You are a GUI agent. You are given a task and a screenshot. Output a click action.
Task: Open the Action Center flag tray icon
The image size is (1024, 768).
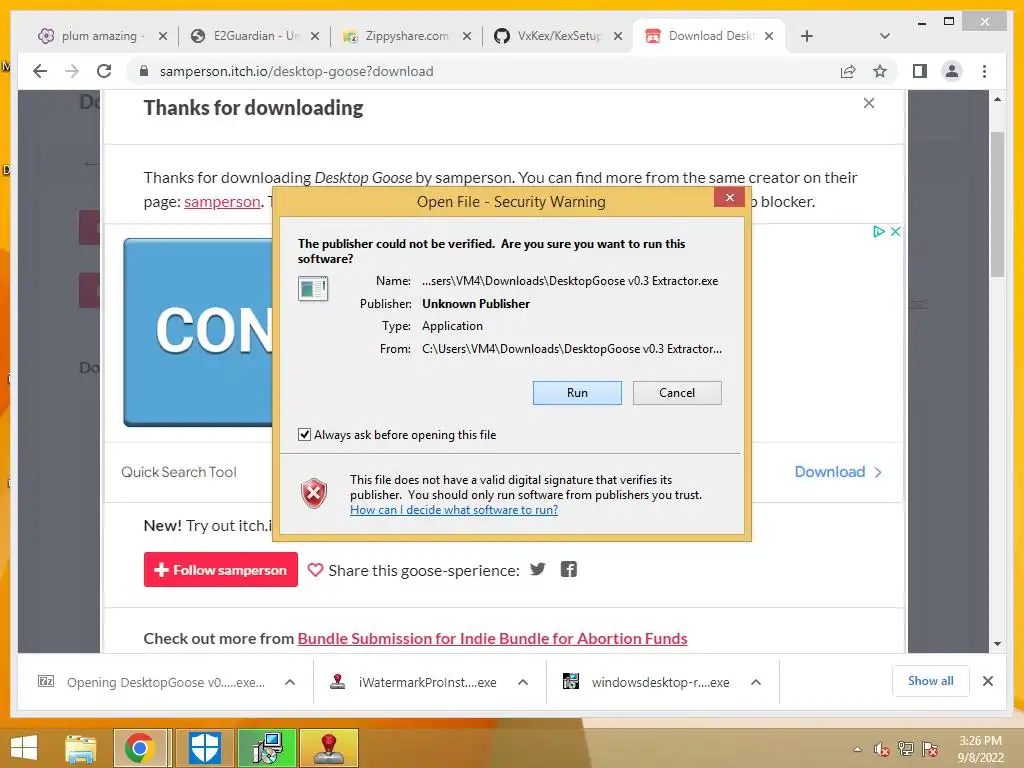930,749
